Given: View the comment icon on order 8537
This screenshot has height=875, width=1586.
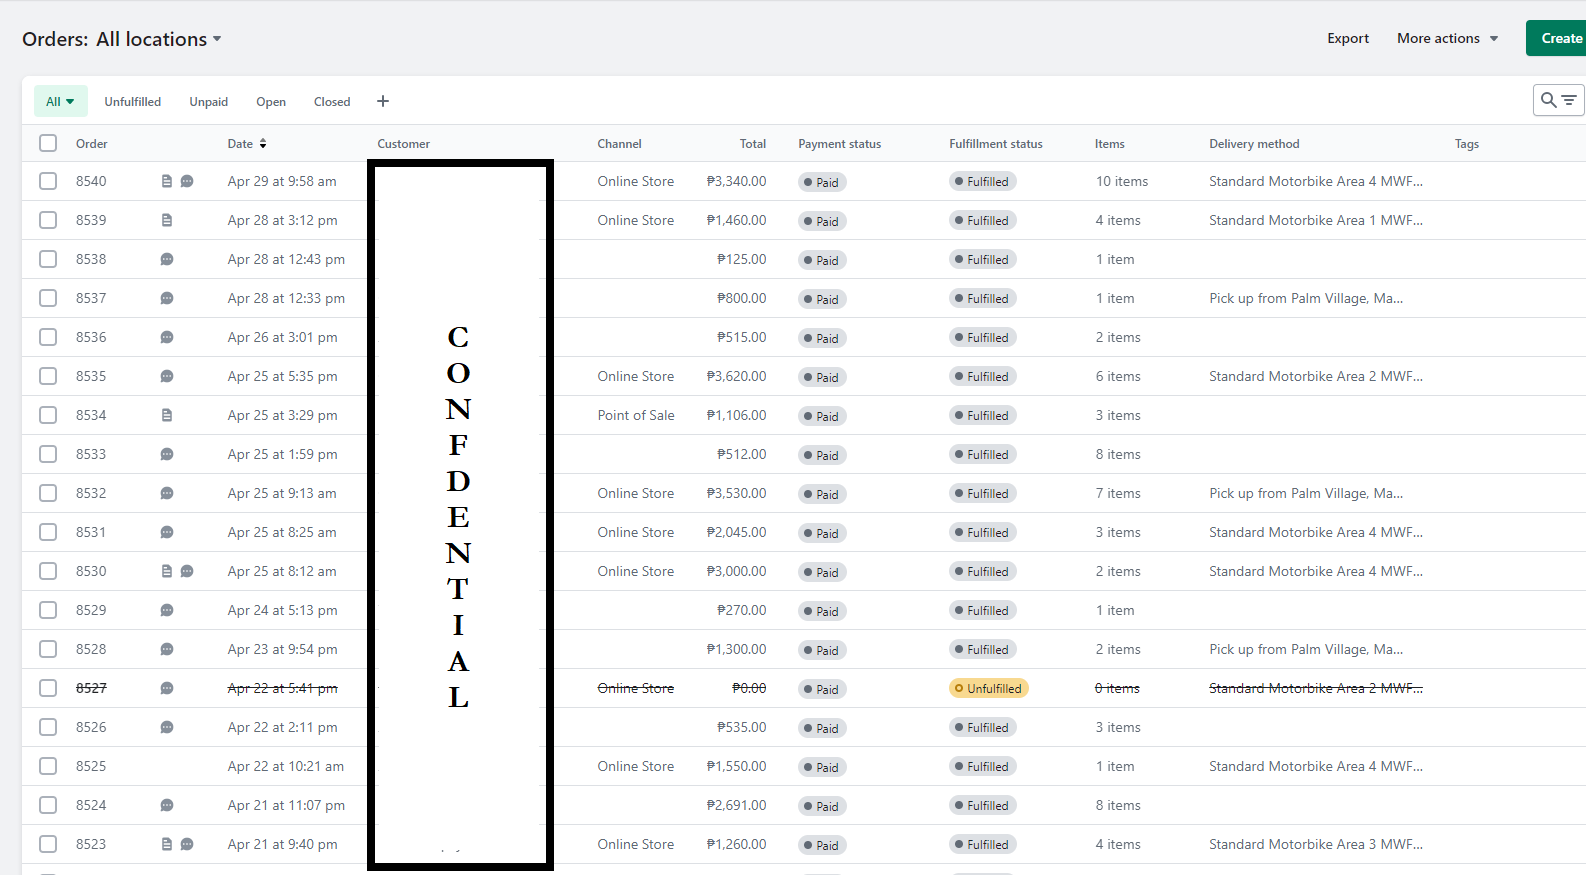Looking at the screenshot, I should tap(167, 298).
